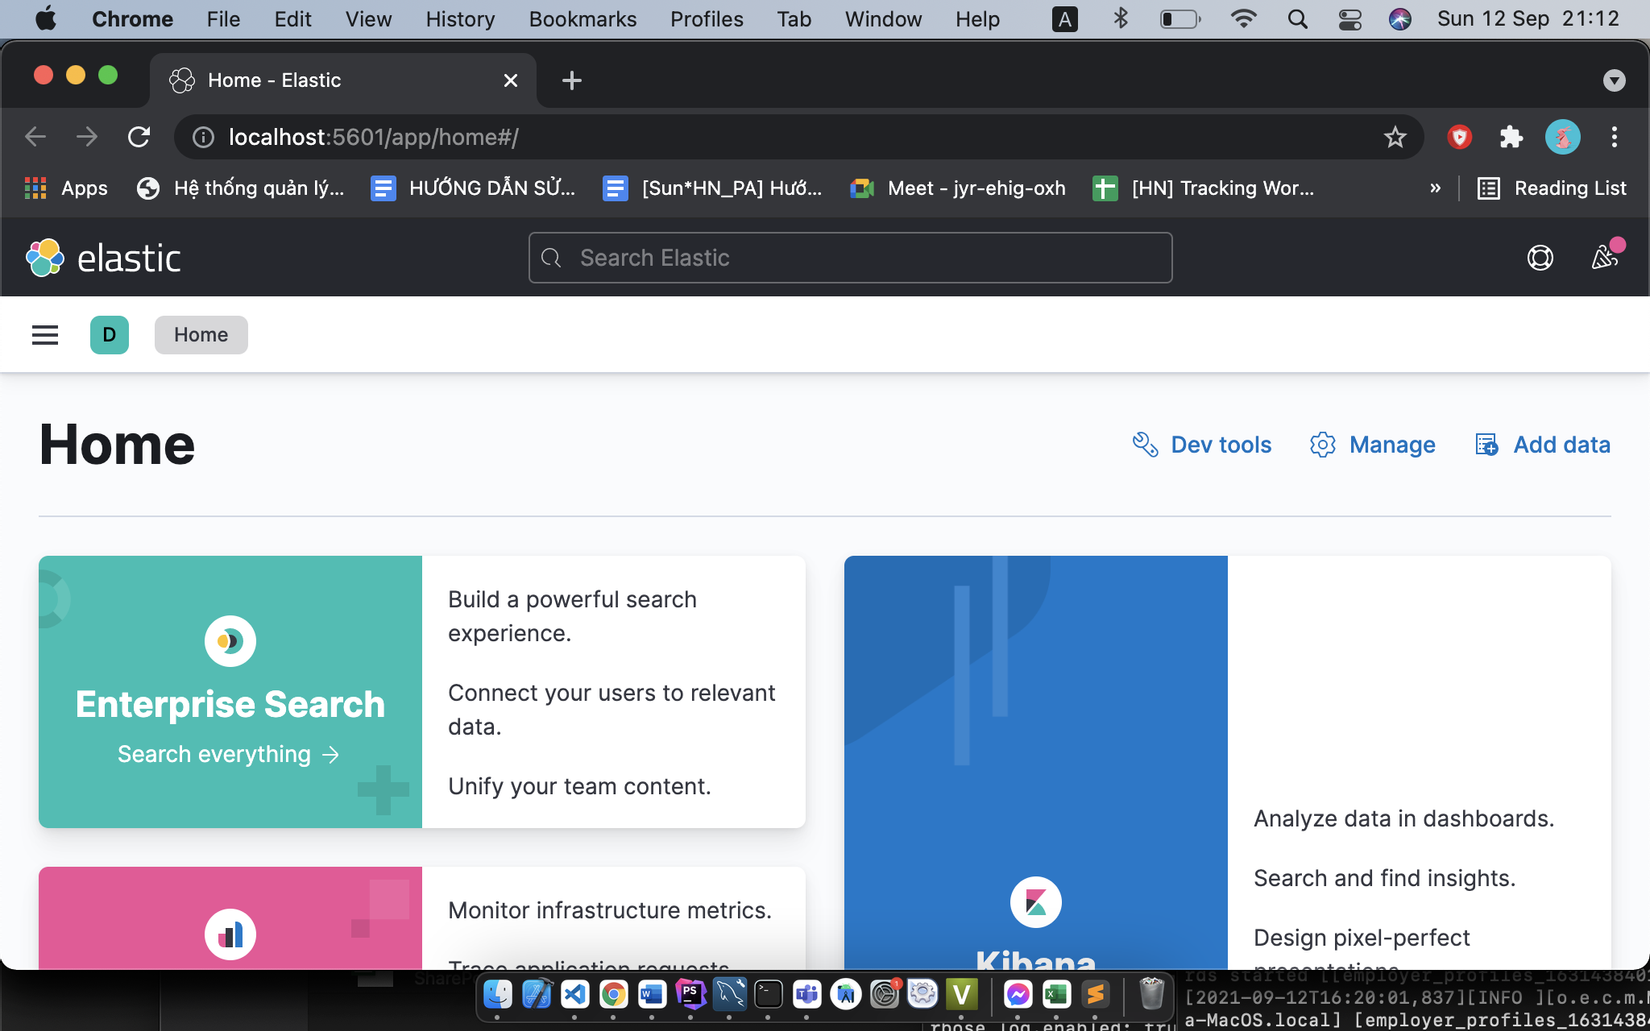Focus the Search Elastic input field
The height and width of the screenshot is (1031, 1650).
850,258
